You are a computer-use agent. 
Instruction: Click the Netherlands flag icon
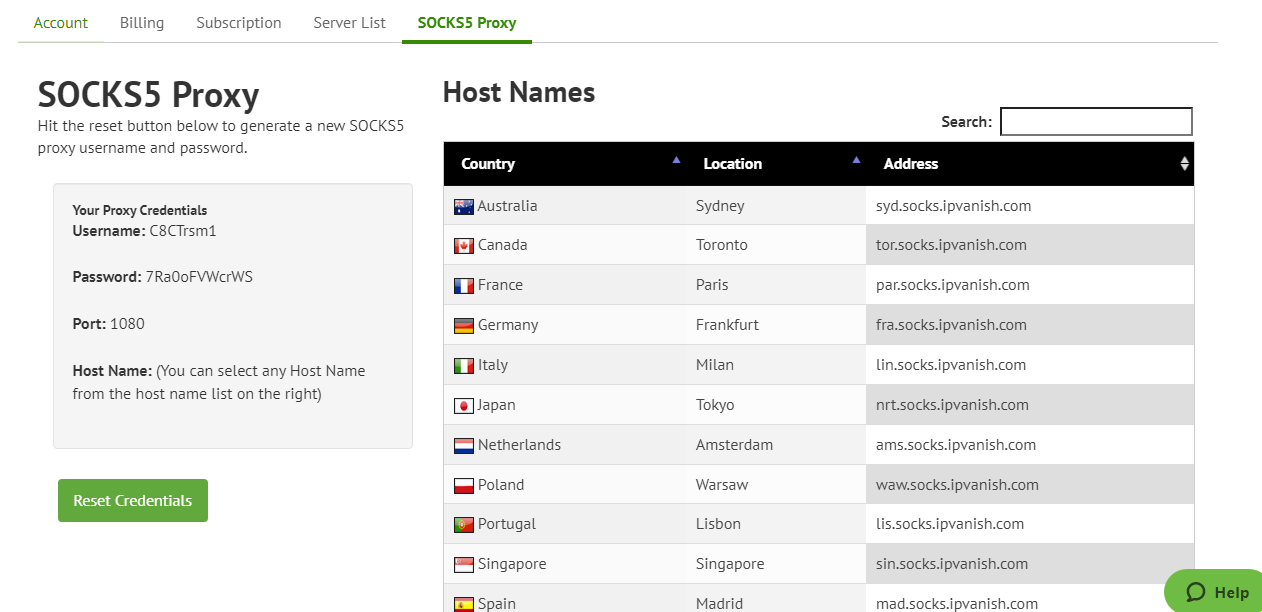click(464, 446)
